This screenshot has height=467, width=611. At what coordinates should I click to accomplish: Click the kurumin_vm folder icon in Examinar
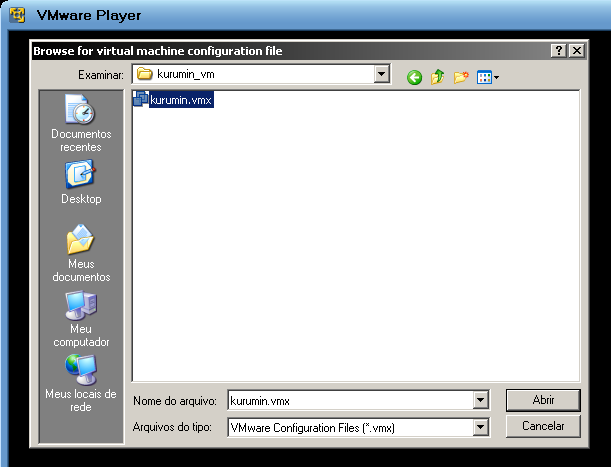coord(145,74)
